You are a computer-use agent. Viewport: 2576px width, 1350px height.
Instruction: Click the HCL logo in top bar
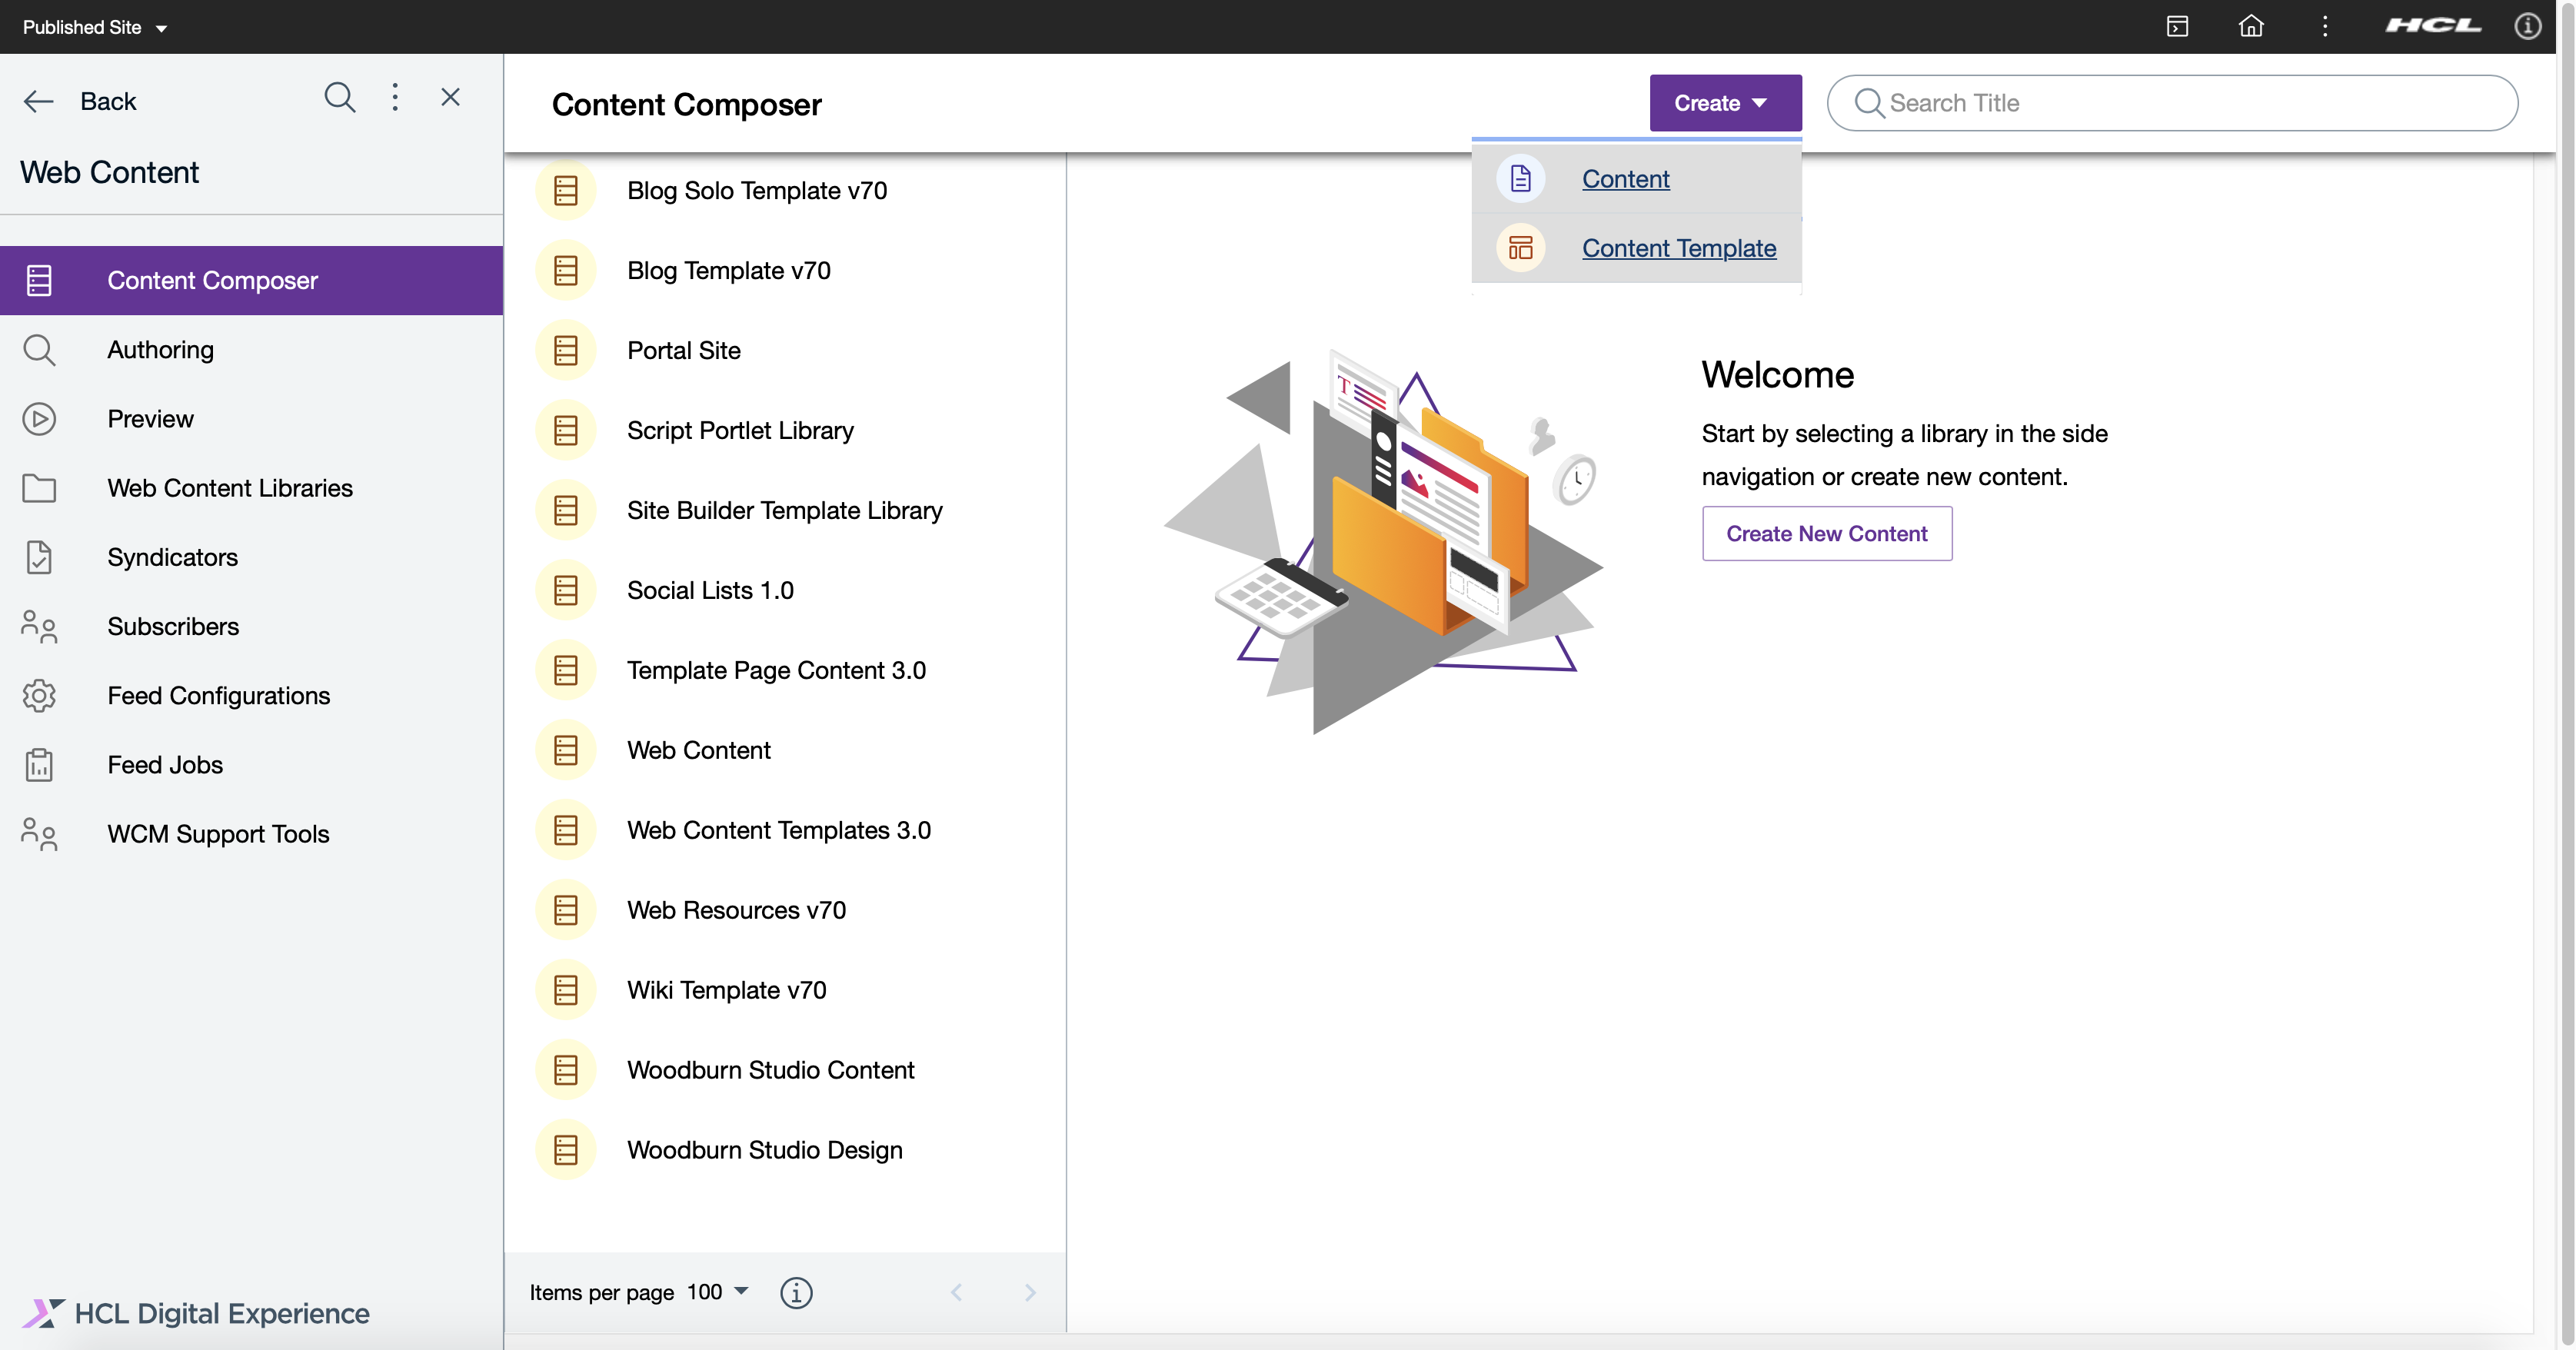click(x=2433, y=26)
